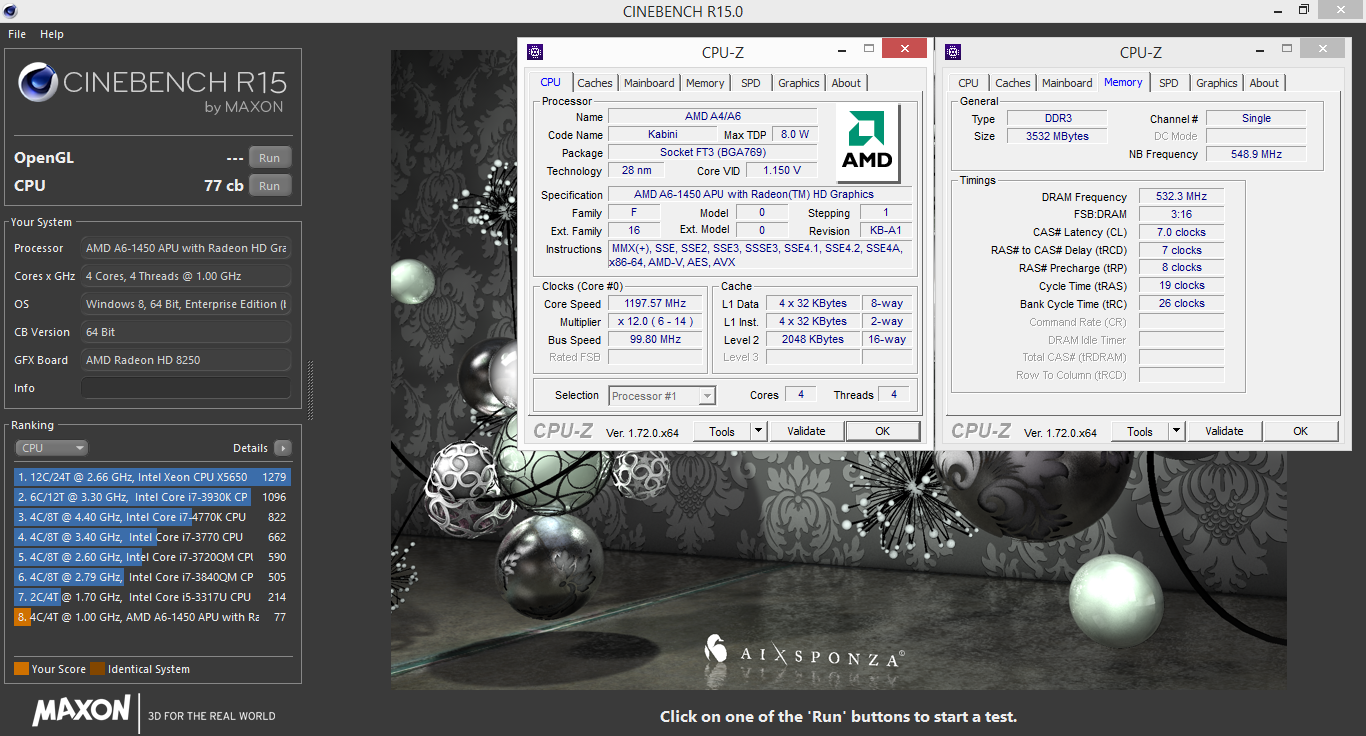Click the Cores x GHz field
The width and height of the screenshot is (1366, 736).
pyautogui.click(x=186, y=276)
